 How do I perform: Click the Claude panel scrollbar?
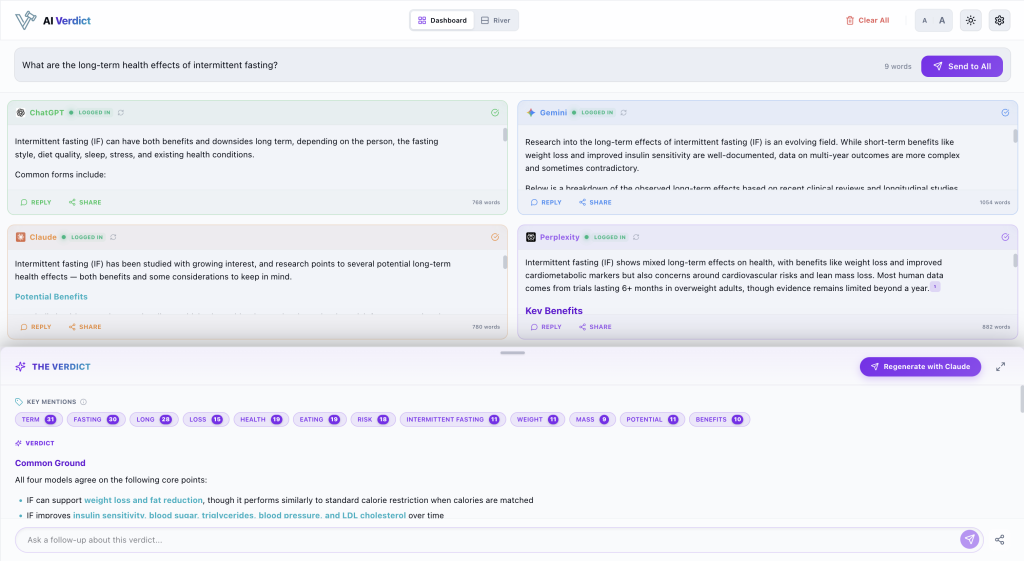click(x=505, y=262)
